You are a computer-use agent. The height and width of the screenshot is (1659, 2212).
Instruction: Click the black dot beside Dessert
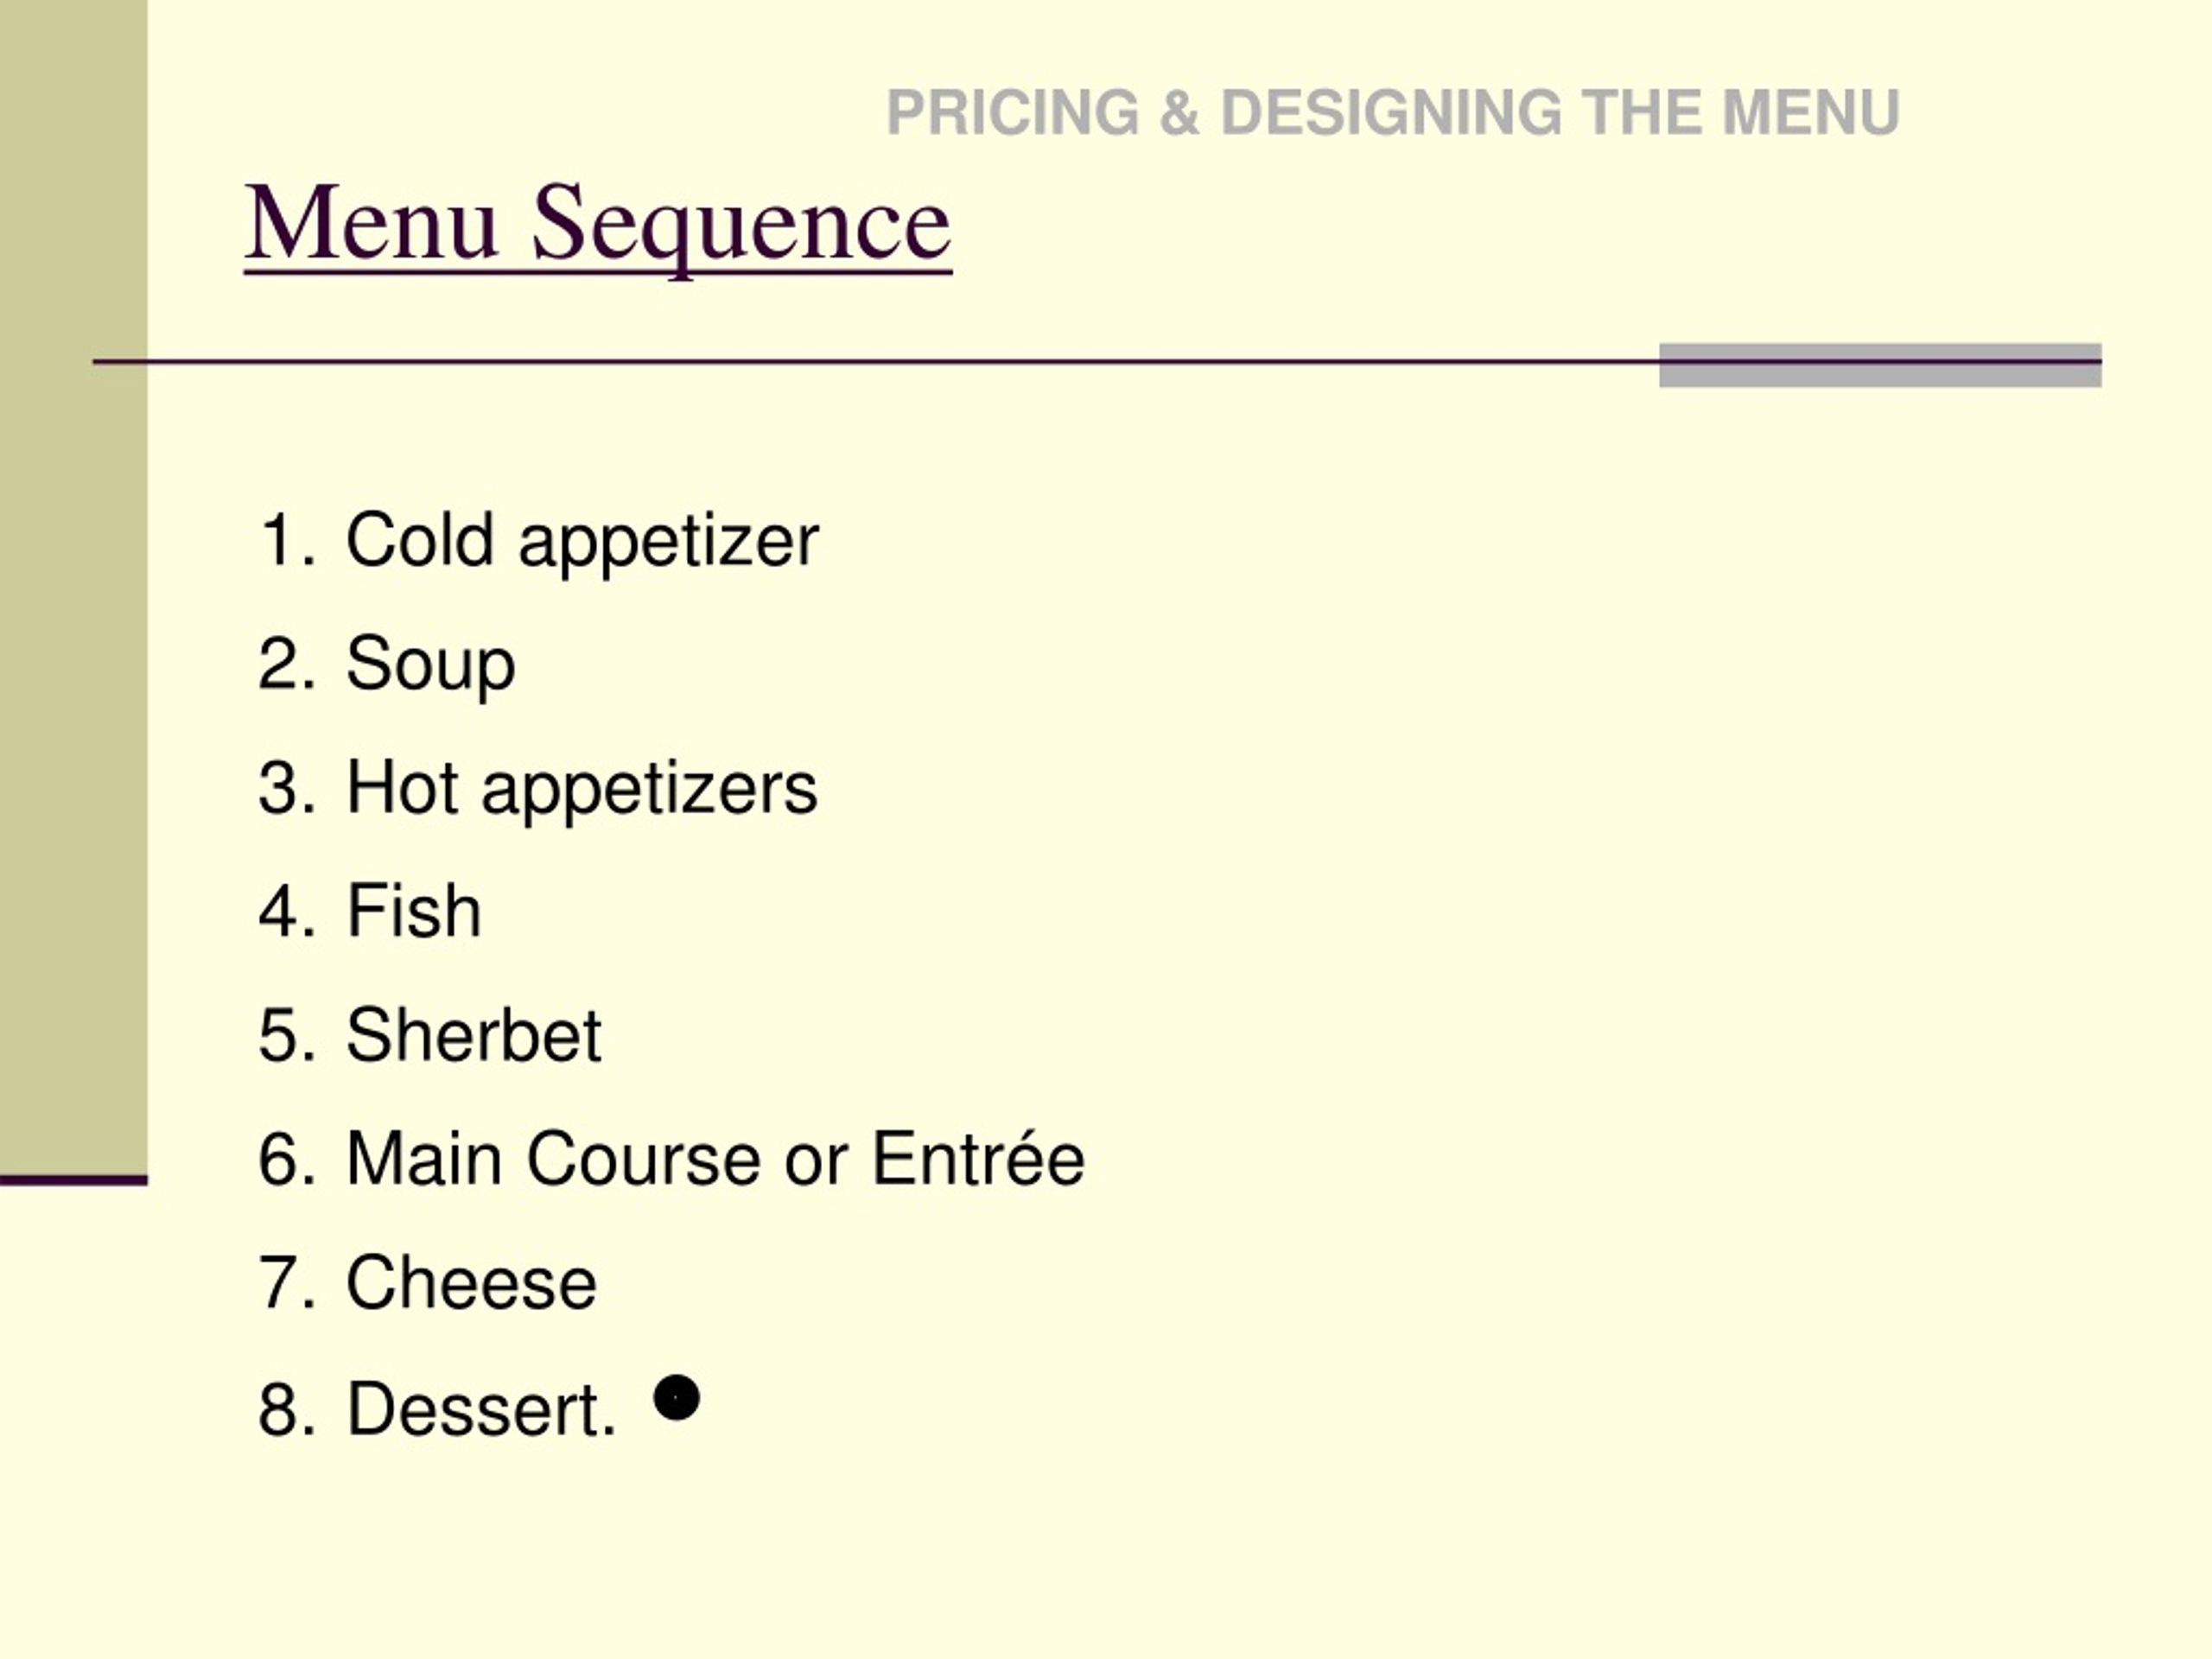pos(676,1397)
